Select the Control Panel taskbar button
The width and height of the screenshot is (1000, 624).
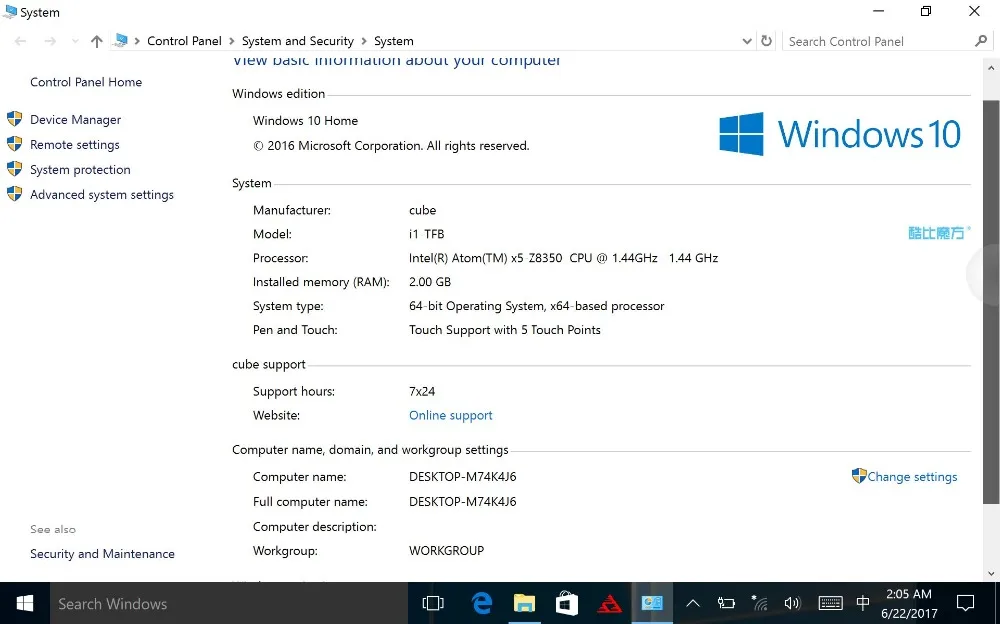pyautogui.click(x=652, y=603)
